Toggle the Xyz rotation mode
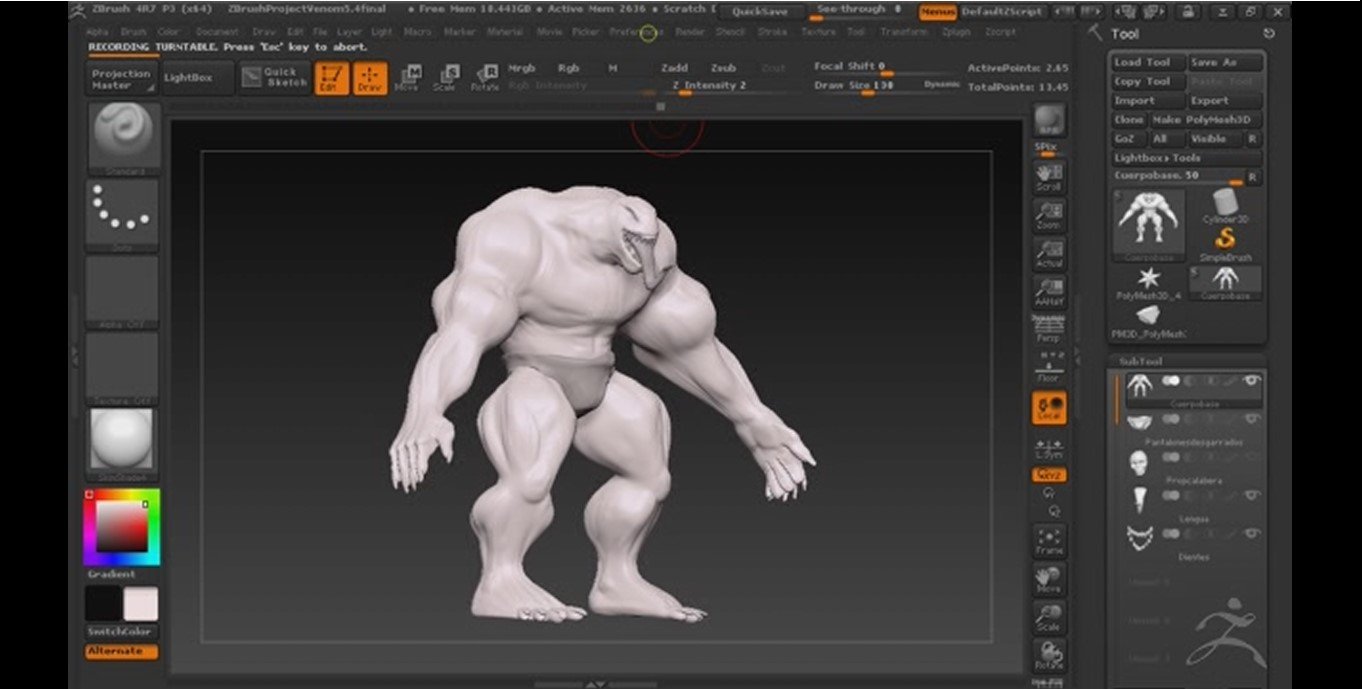This screenshot has height=689, width=1362. (x=1049, y=475)
